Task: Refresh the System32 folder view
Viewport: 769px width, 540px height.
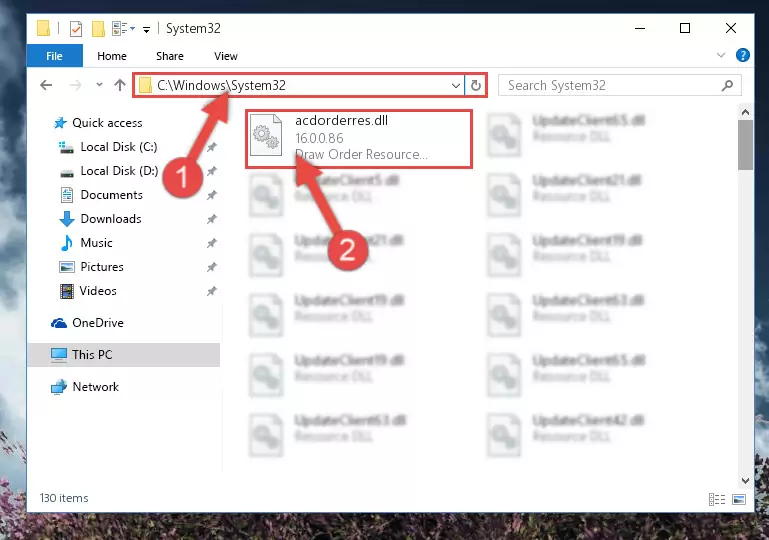Action: tap(476, 86)
